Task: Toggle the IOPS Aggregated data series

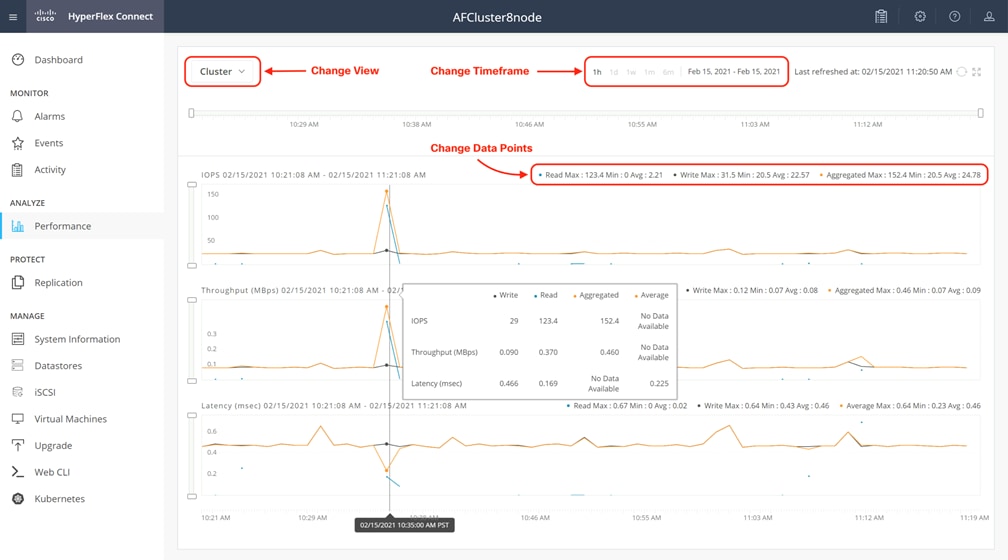Action: point(900,175)
